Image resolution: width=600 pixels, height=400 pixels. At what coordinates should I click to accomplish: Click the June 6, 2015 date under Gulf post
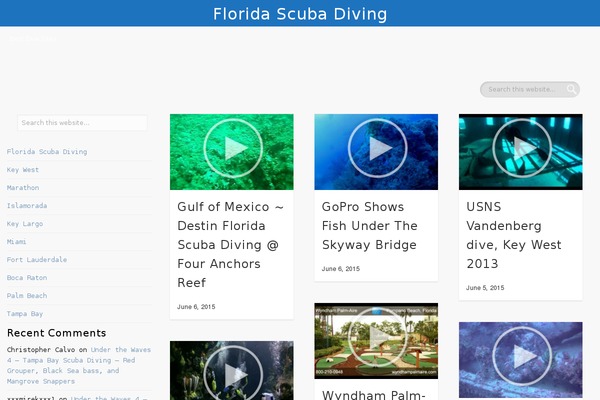pos(196,307)
